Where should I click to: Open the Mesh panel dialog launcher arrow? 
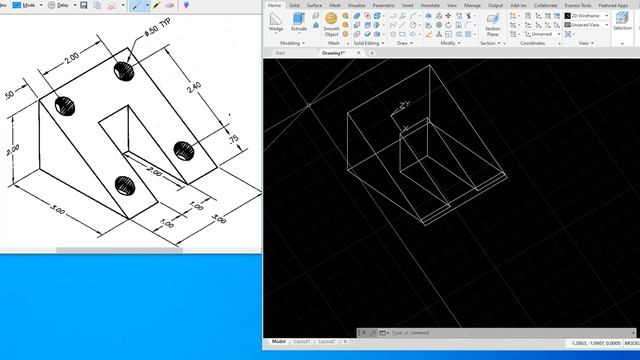pyautogui.click(x=347, y=44)
